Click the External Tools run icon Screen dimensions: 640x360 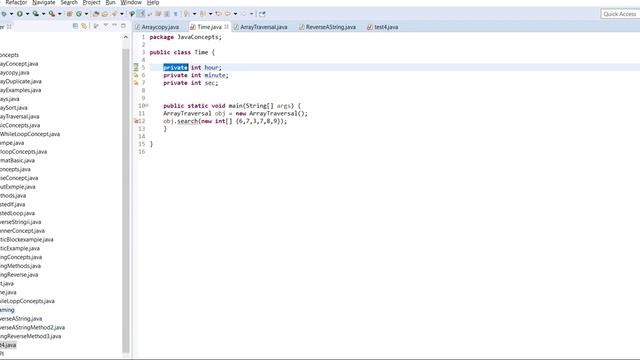51,14
